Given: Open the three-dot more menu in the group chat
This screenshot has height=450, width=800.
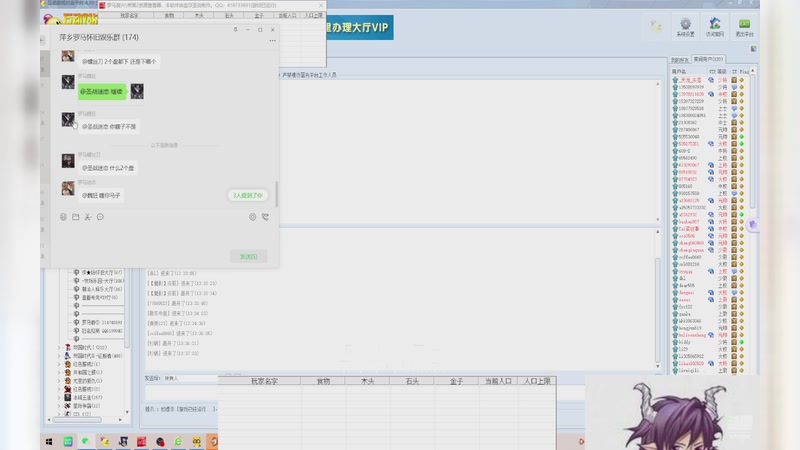Looking at the screenshot, I should tap(272, 40).
